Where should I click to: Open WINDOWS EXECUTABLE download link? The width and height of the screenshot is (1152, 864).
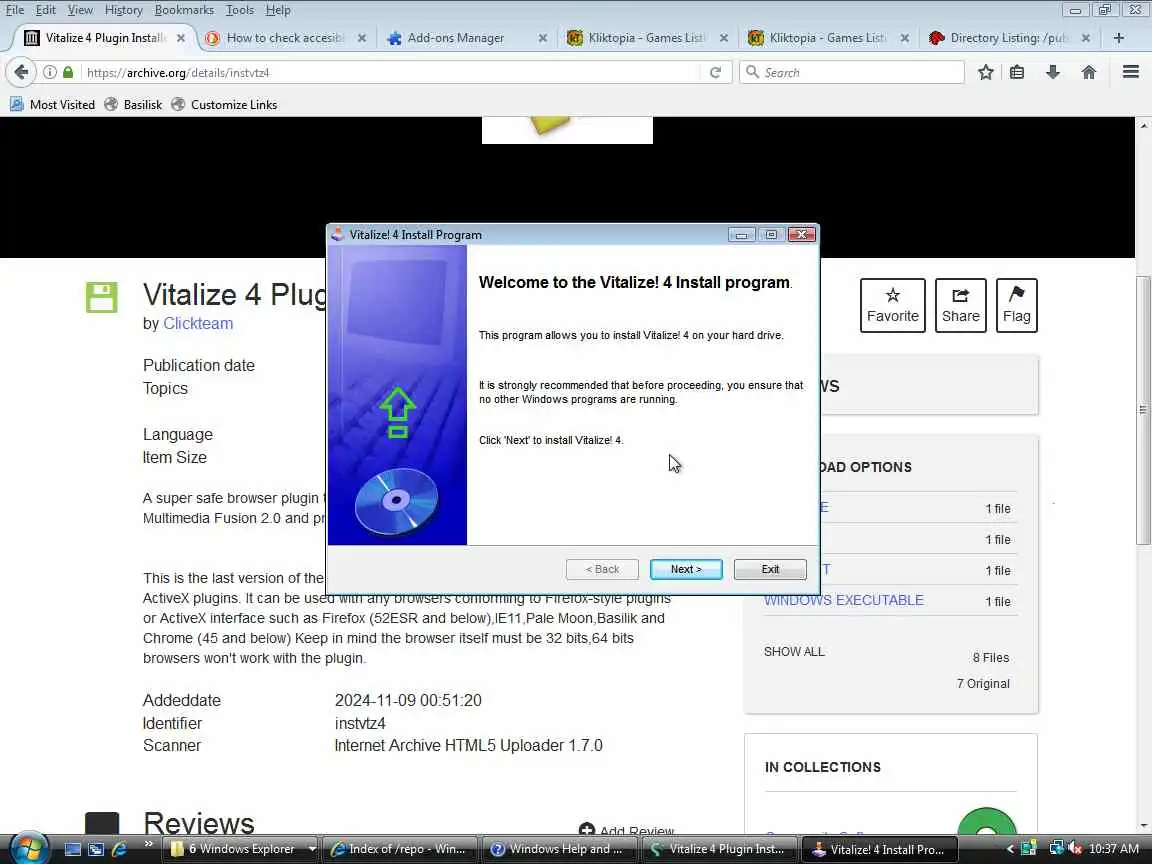pyautogui.click(x=843, y=600)
